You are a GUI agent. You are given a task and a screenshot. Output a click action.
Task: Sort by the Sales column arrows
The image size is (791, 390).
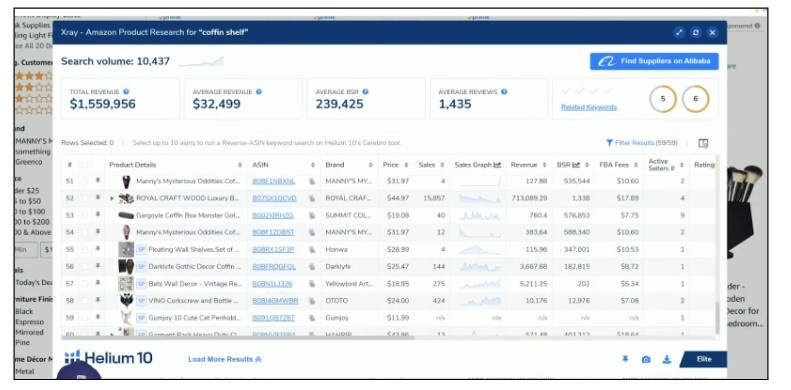(x=442, y=165)
